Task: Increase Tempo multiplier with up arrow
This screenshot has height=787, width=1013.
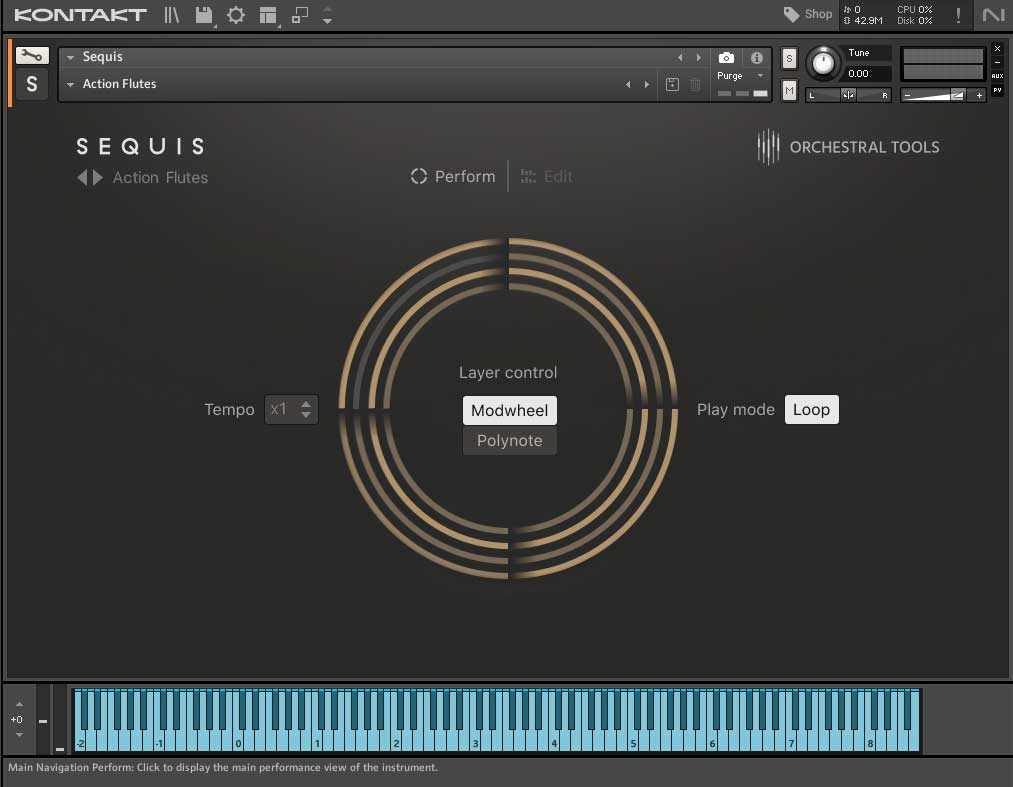Action: click(306, 404)
